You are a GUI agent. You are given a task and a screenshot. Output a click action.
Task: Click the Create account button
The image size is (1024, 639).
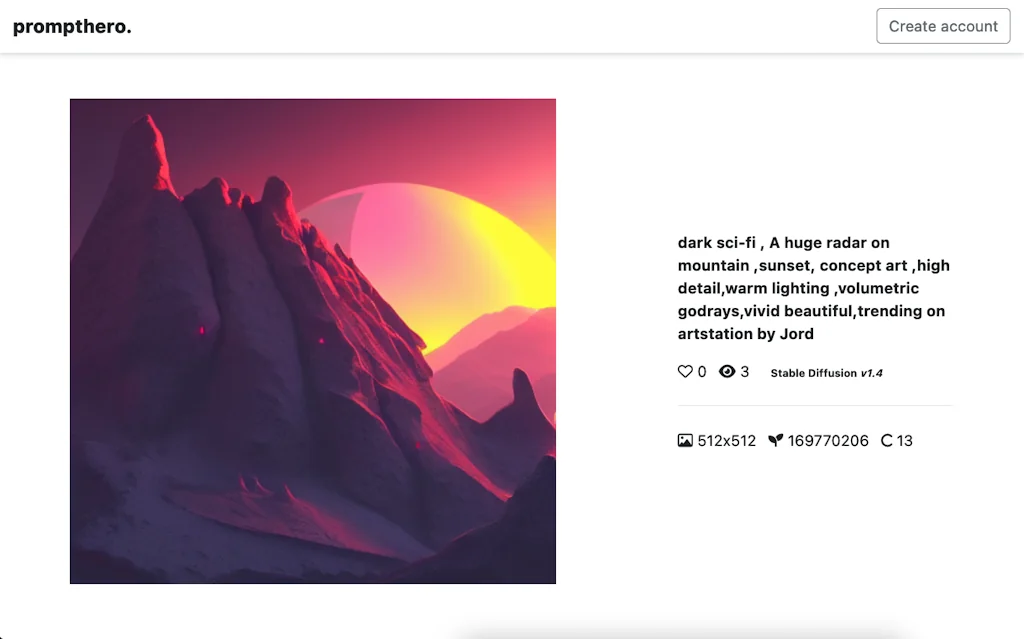click(x=943, y=26)
